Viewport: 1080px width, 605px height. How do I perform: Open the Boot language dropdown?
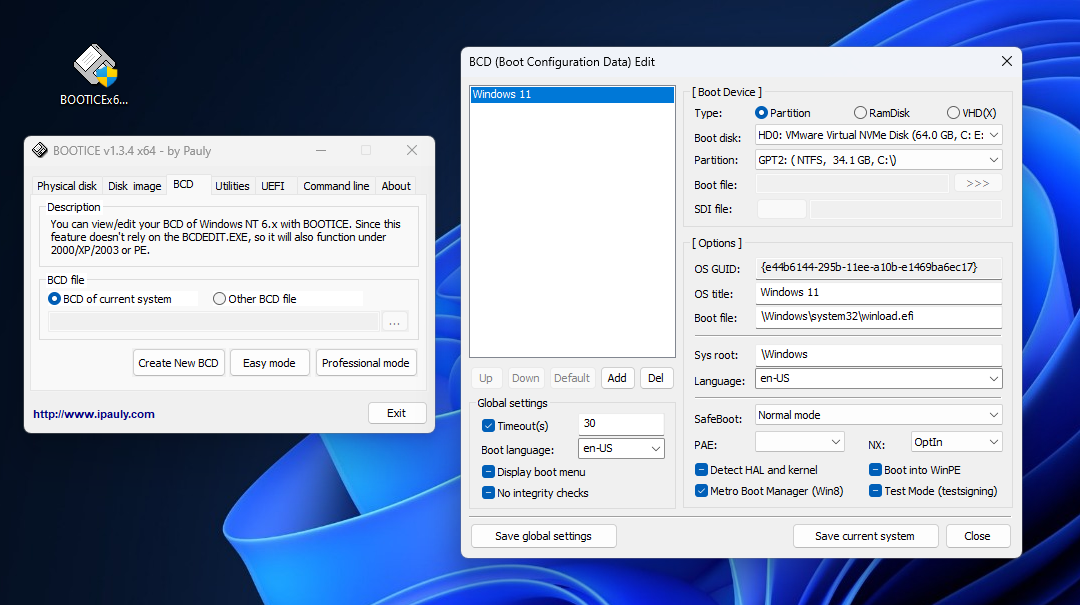pyautogui.click(x=621, y=448)
